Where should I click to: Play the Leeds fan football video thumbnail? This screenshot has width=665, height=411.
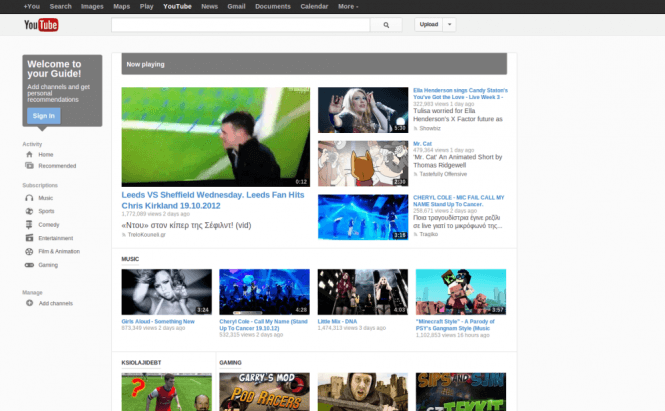coord(215,137)
